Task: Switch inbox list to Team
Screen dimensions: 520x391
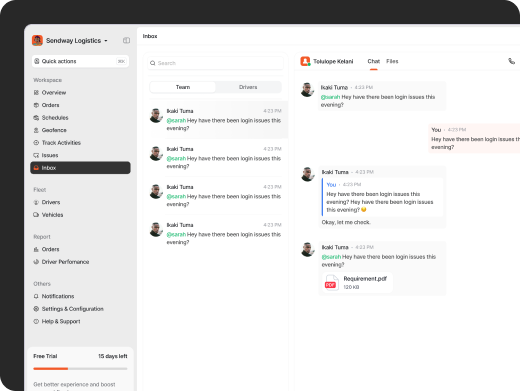Action: 183,87
